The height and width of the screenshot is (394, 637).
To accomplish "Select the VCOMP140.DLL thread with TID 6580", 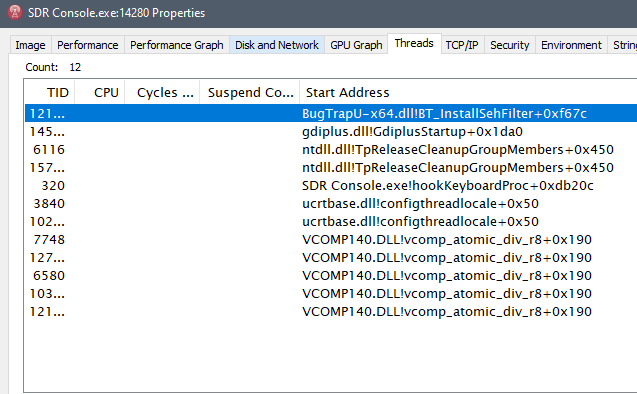I will click(331, 275).
